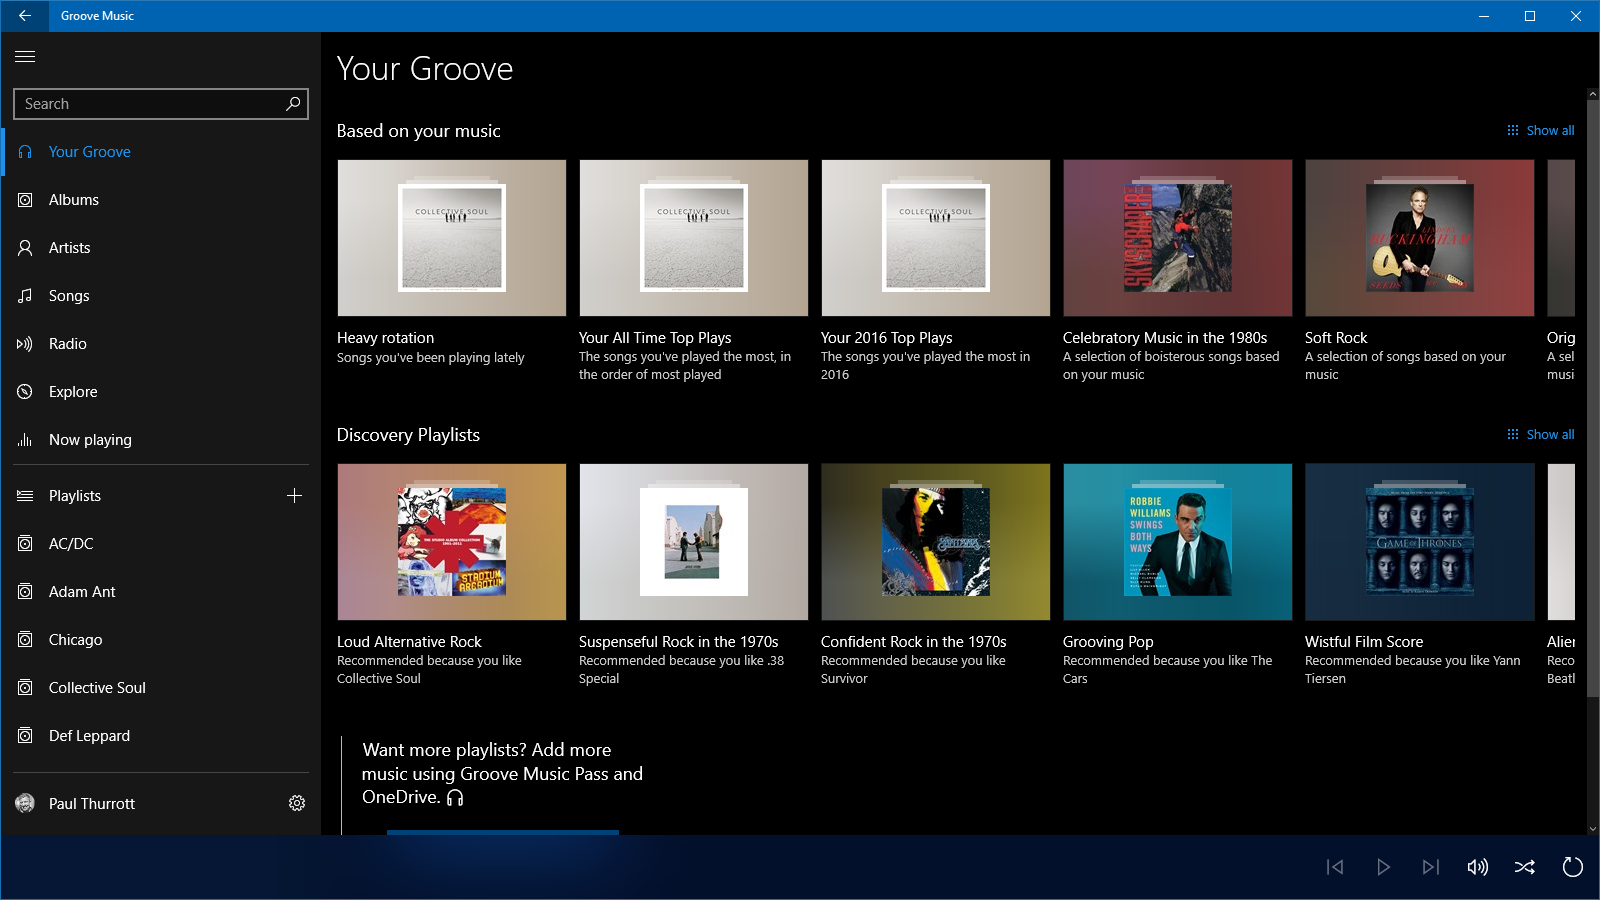Click the Now playing bars icon
1600x900 pixels.
25,440
